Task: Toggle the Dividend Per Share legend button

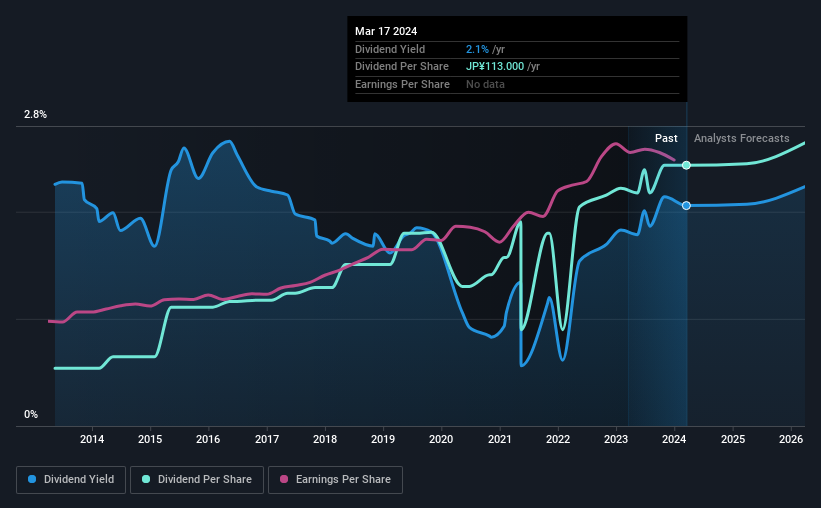Action: pyautogui.click(x=197, y=480)
